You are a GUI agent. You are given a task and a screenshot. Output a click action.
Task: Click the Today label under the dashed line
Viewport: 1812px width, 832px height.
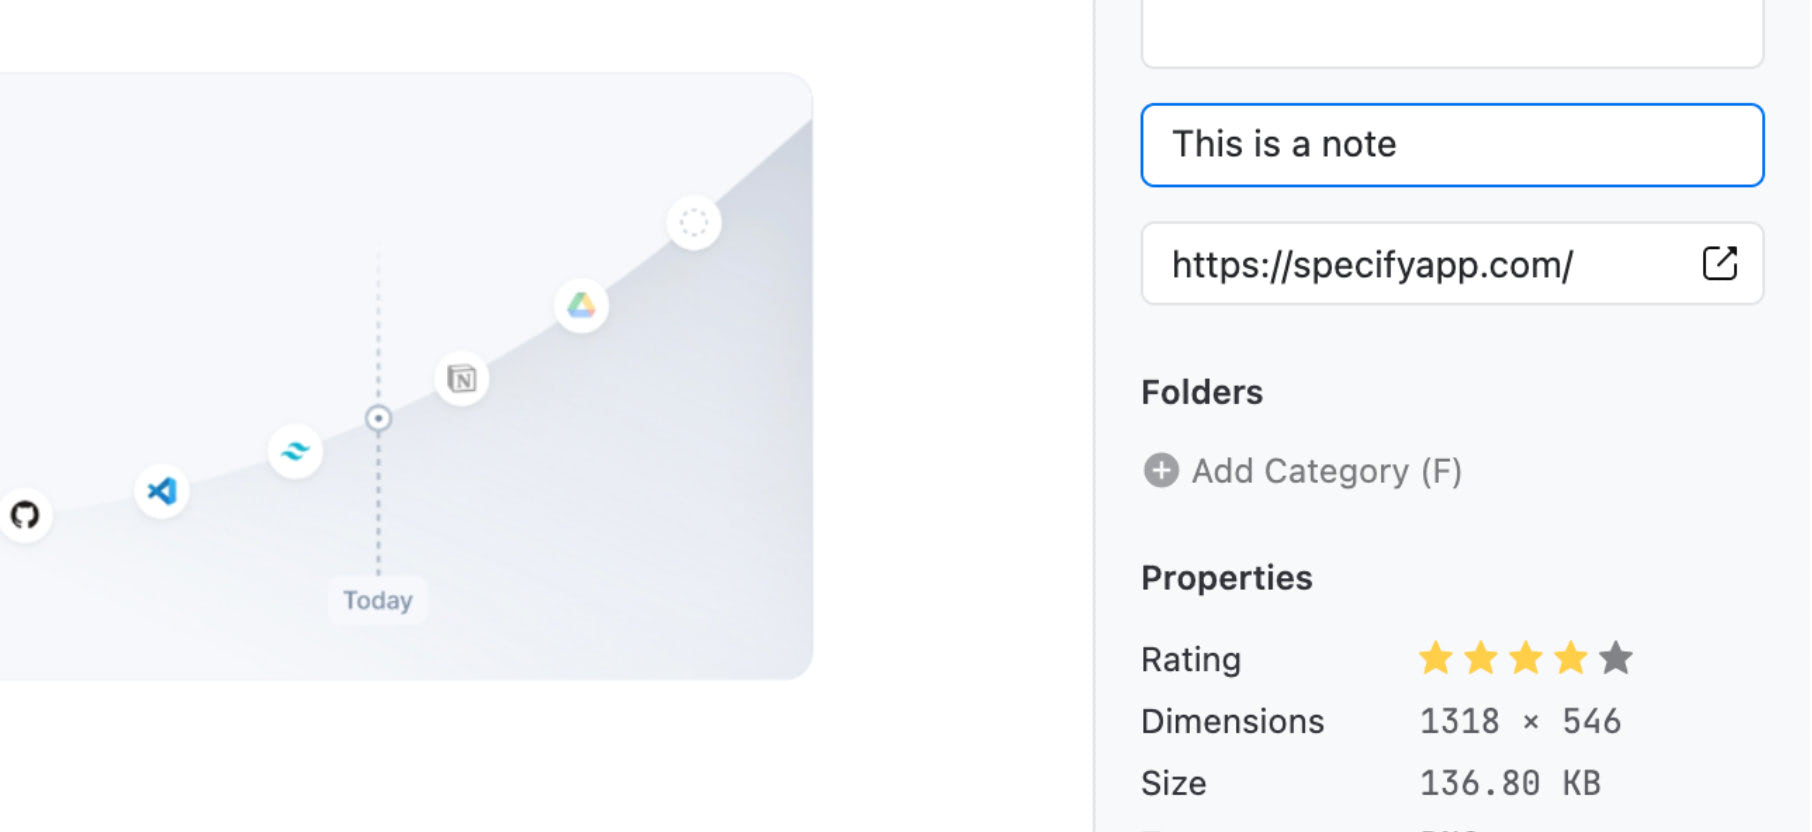coord(378,600)
